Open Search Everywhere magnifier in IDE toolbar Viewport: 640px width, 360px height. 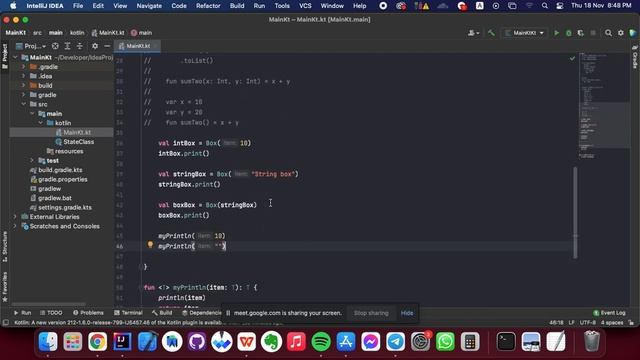608,33
